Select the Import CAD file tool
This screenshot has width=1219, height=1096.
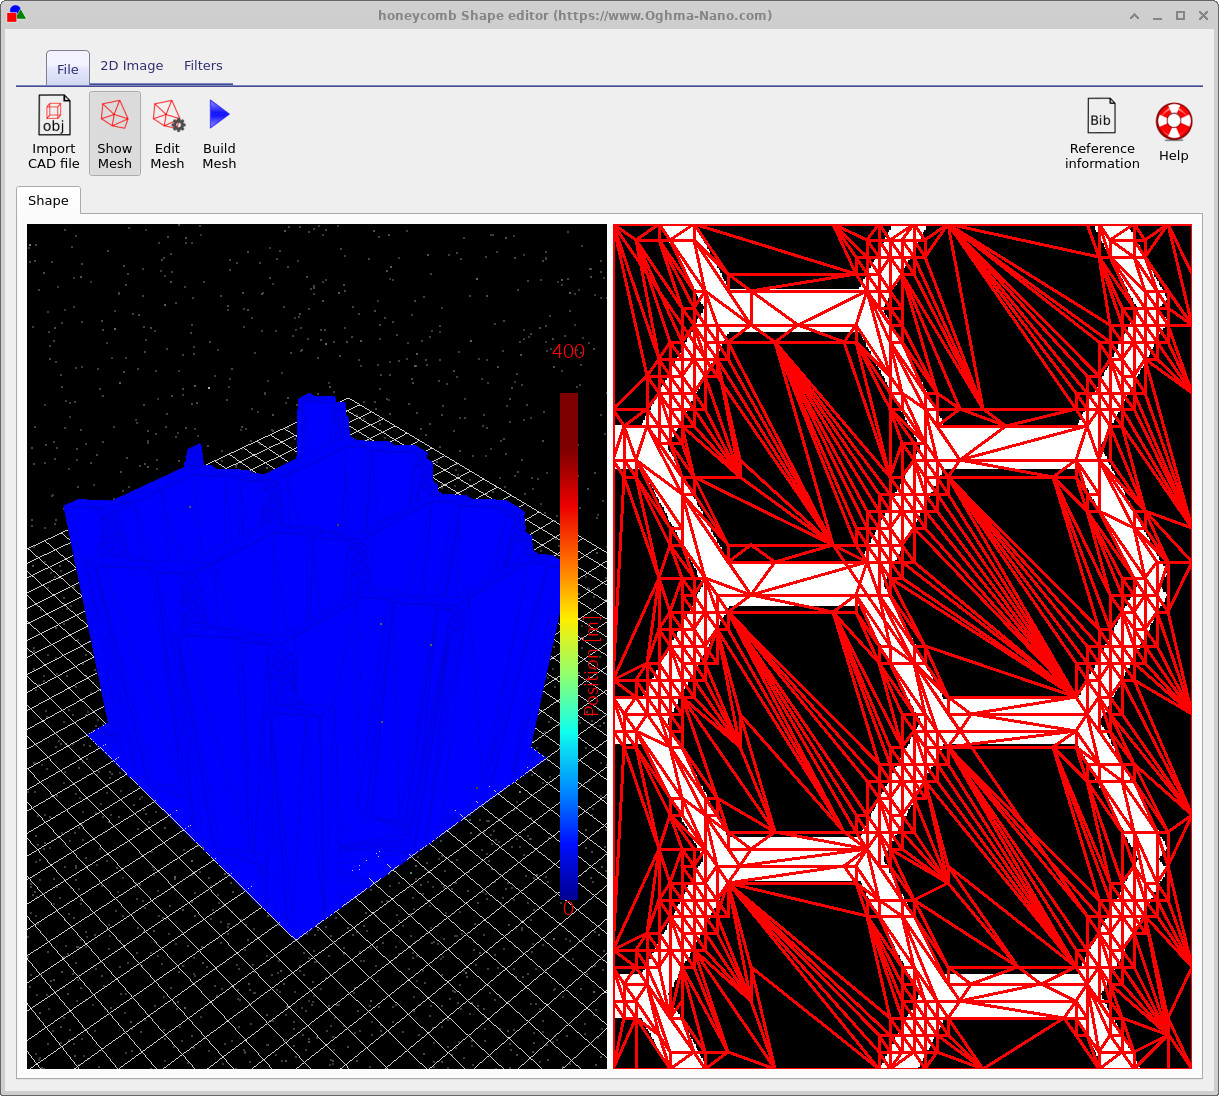click(x=53, y=133)
